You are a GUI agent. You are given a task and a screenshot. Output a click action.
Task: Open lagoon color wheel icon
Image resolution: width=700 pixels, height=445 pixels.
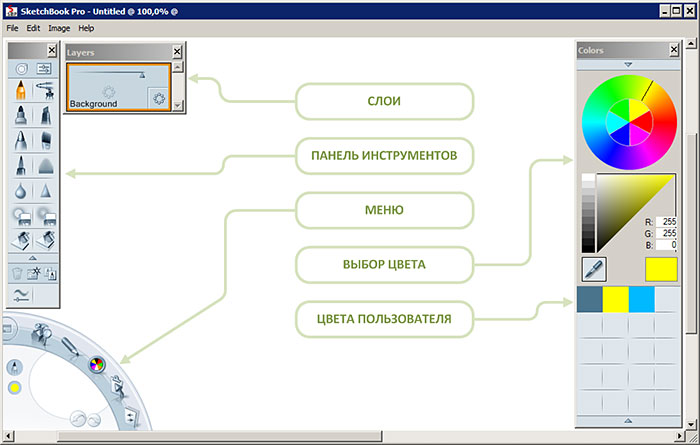tap(96, 365)
